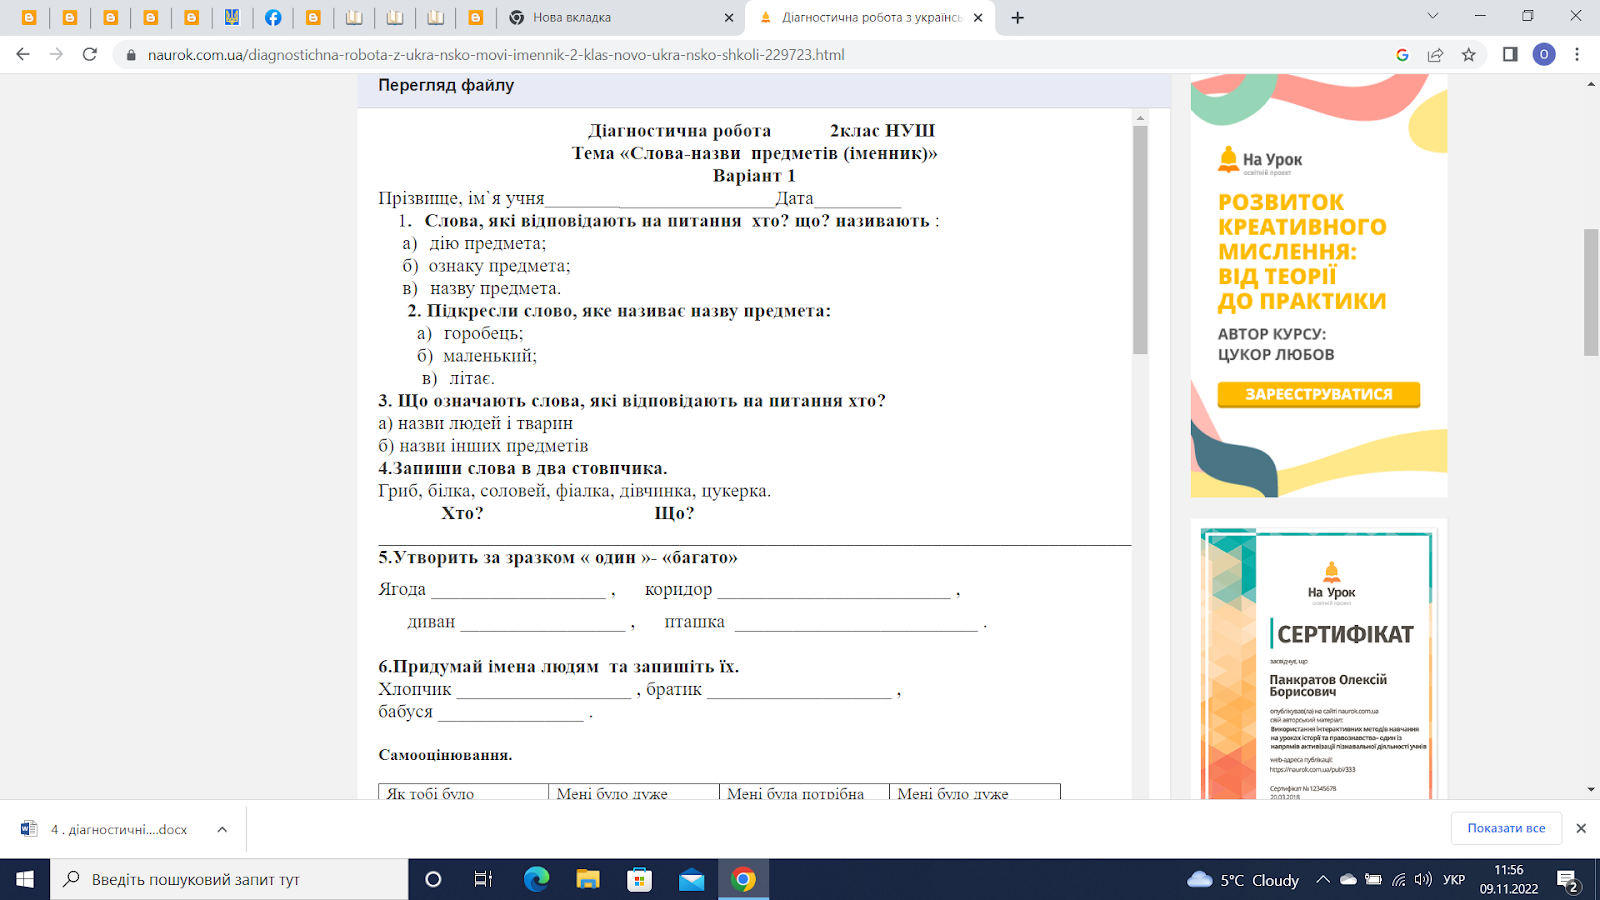Close the Нова вкладка tab
The width and height of the screenshot is (1600, 900).
[728, 18]
